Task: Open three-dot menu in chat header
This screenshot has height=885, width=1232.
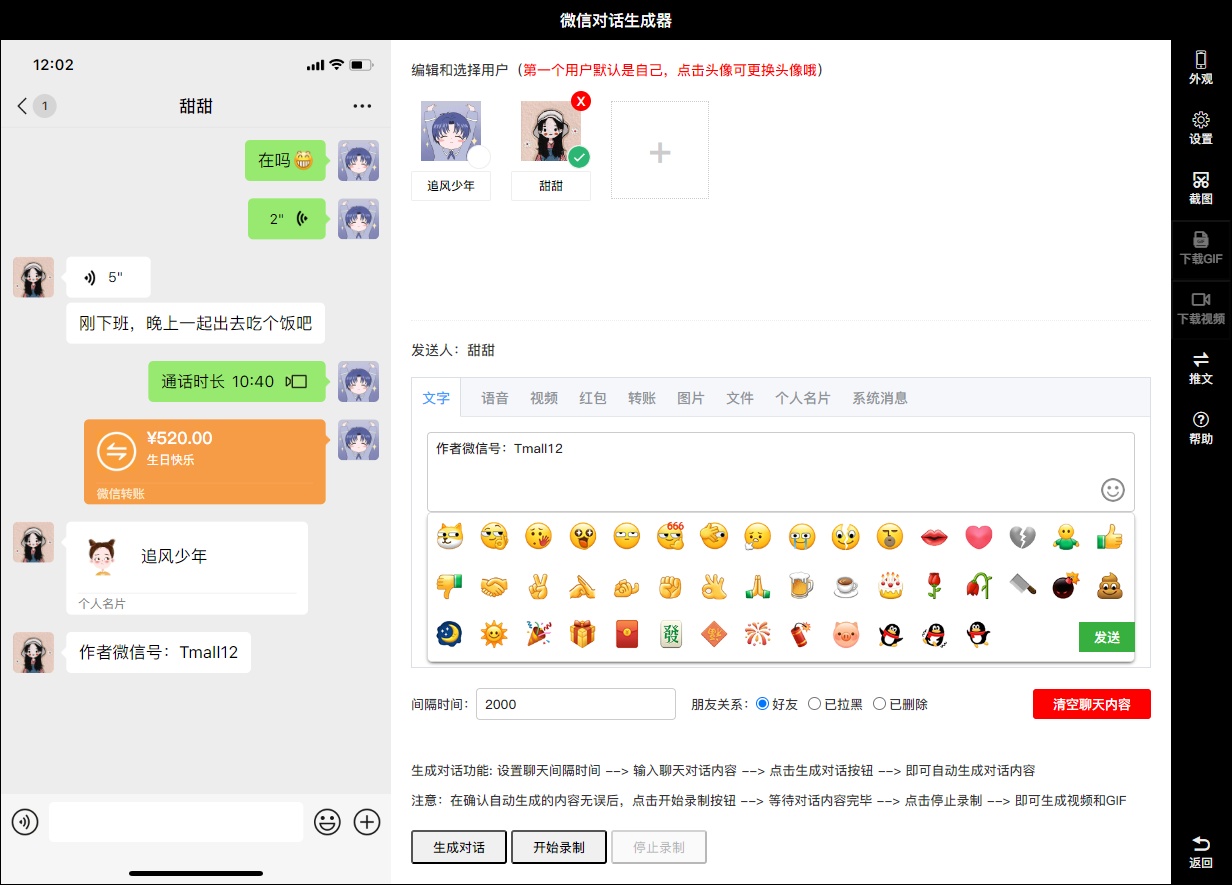Action: click(362, 106)
